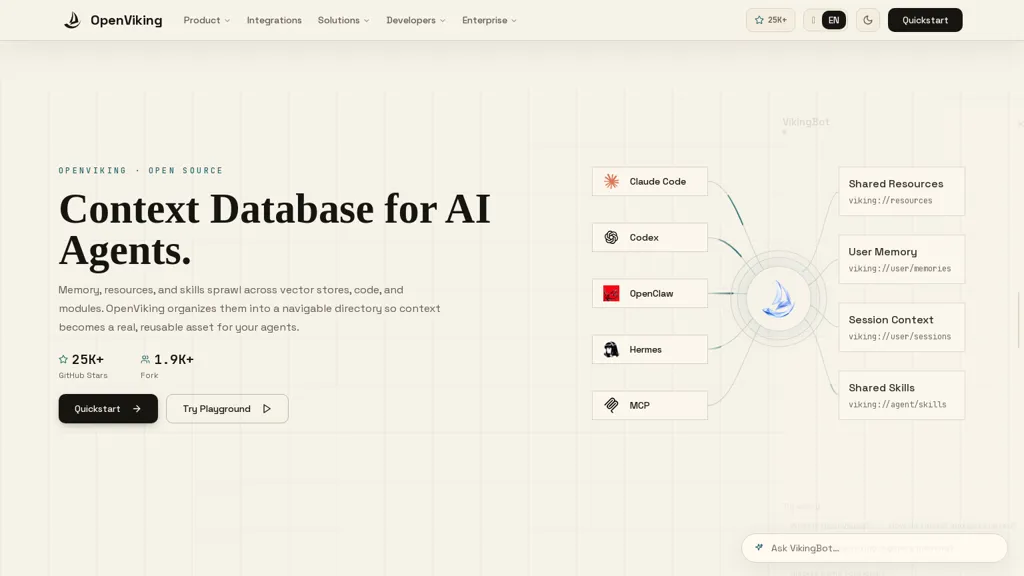Viewport: 1024px width, 576px height.
Task: Select the EN language toggle
Action: 833,20
